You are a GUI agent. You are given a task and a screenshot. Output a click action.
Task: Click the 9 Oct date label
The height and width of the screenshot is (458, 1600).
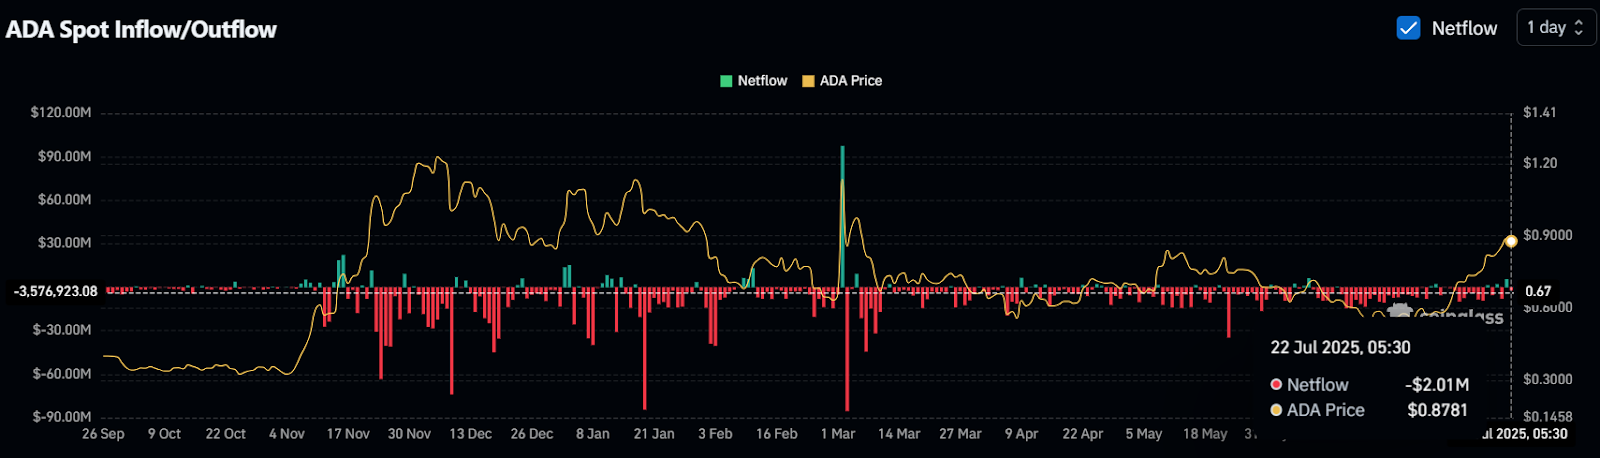click(x=165, y=434)
